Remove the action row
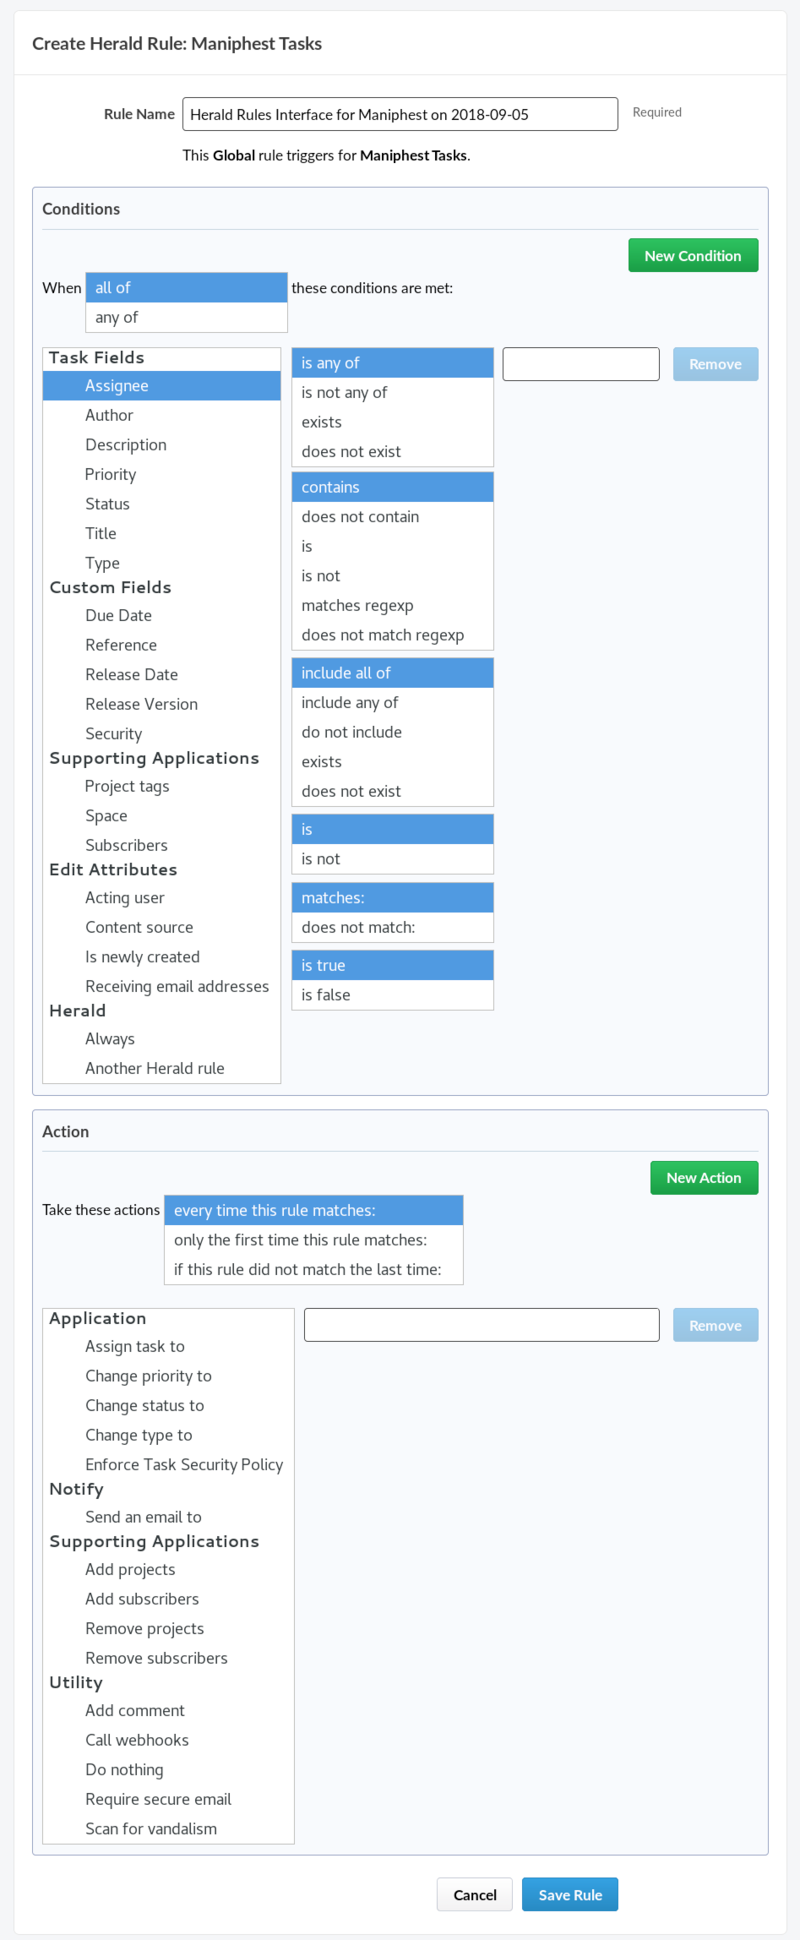Image resolution: width=800 pixels, height=1940 pixels. tap(716, 1325)
